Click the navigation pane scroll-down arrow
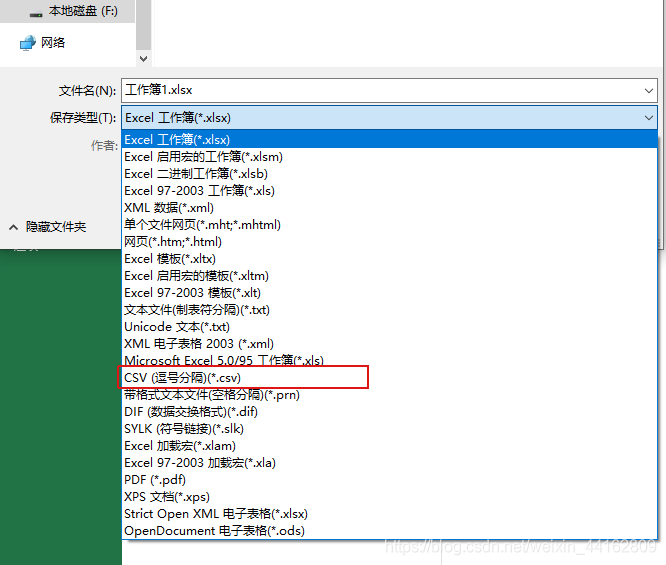 (144, 59)
